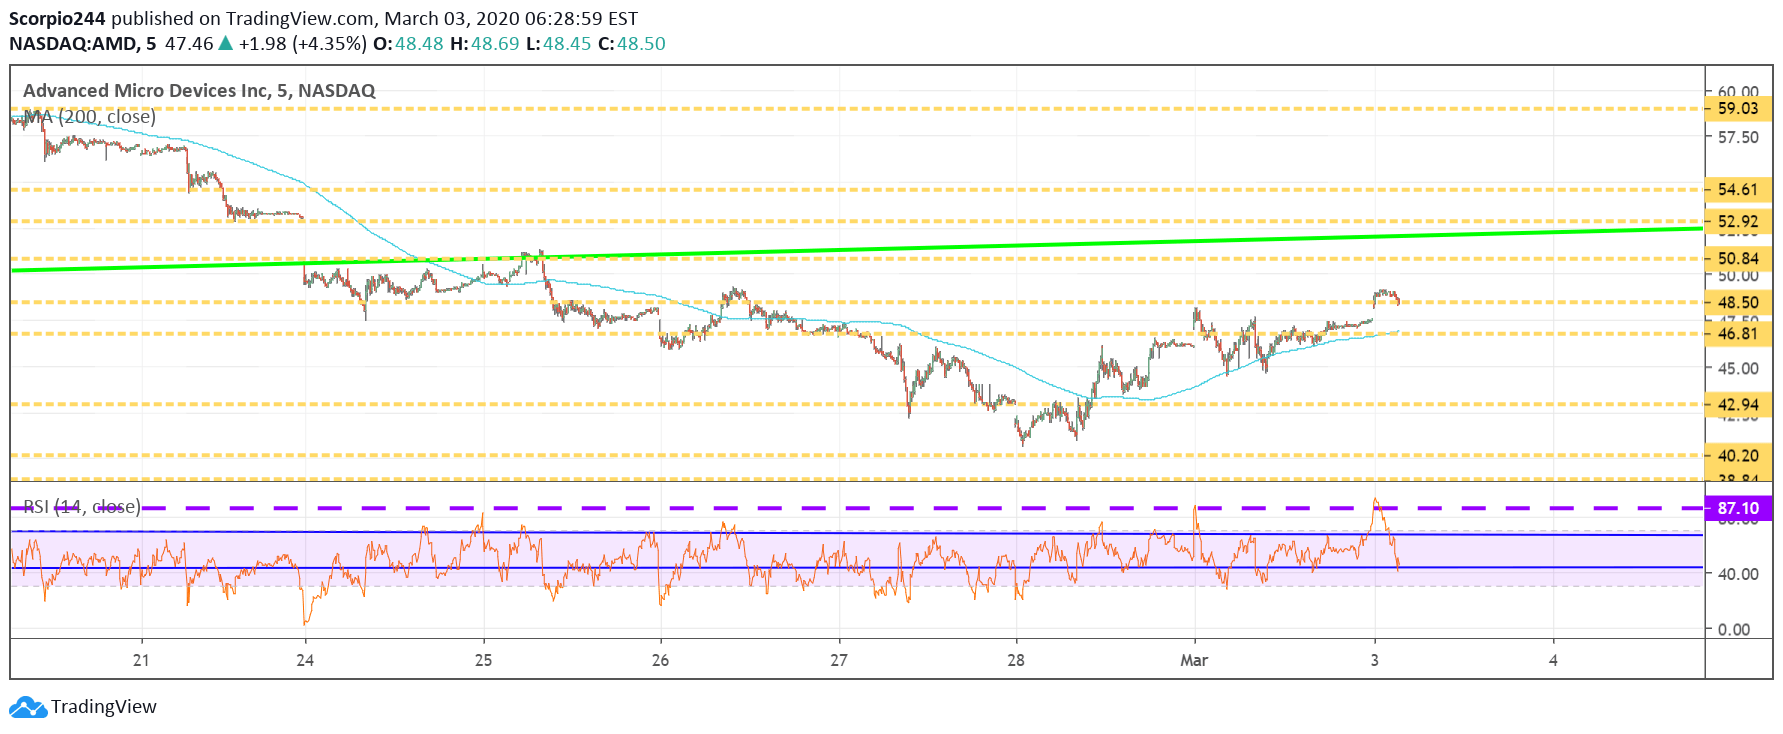Click the date label 24 on time axis
The image size is (1783, 734).
click(x=305, y=660)
